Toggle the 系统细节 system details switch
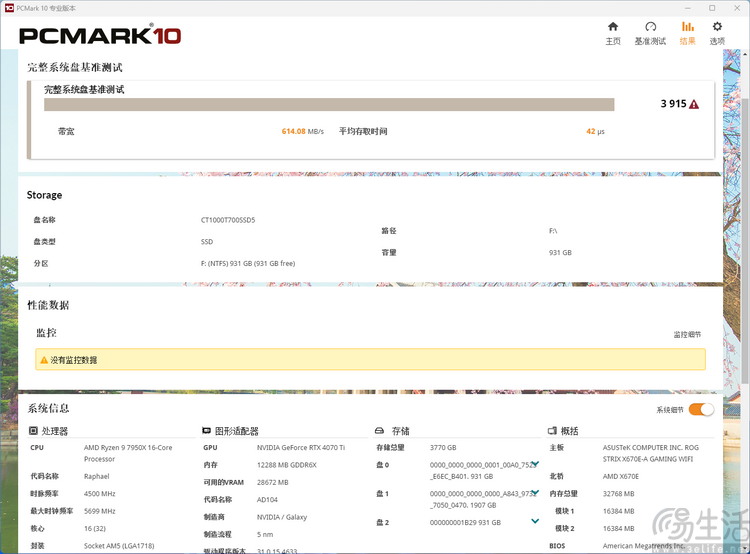Screen dimensions: 750x554 click(701, 410)
